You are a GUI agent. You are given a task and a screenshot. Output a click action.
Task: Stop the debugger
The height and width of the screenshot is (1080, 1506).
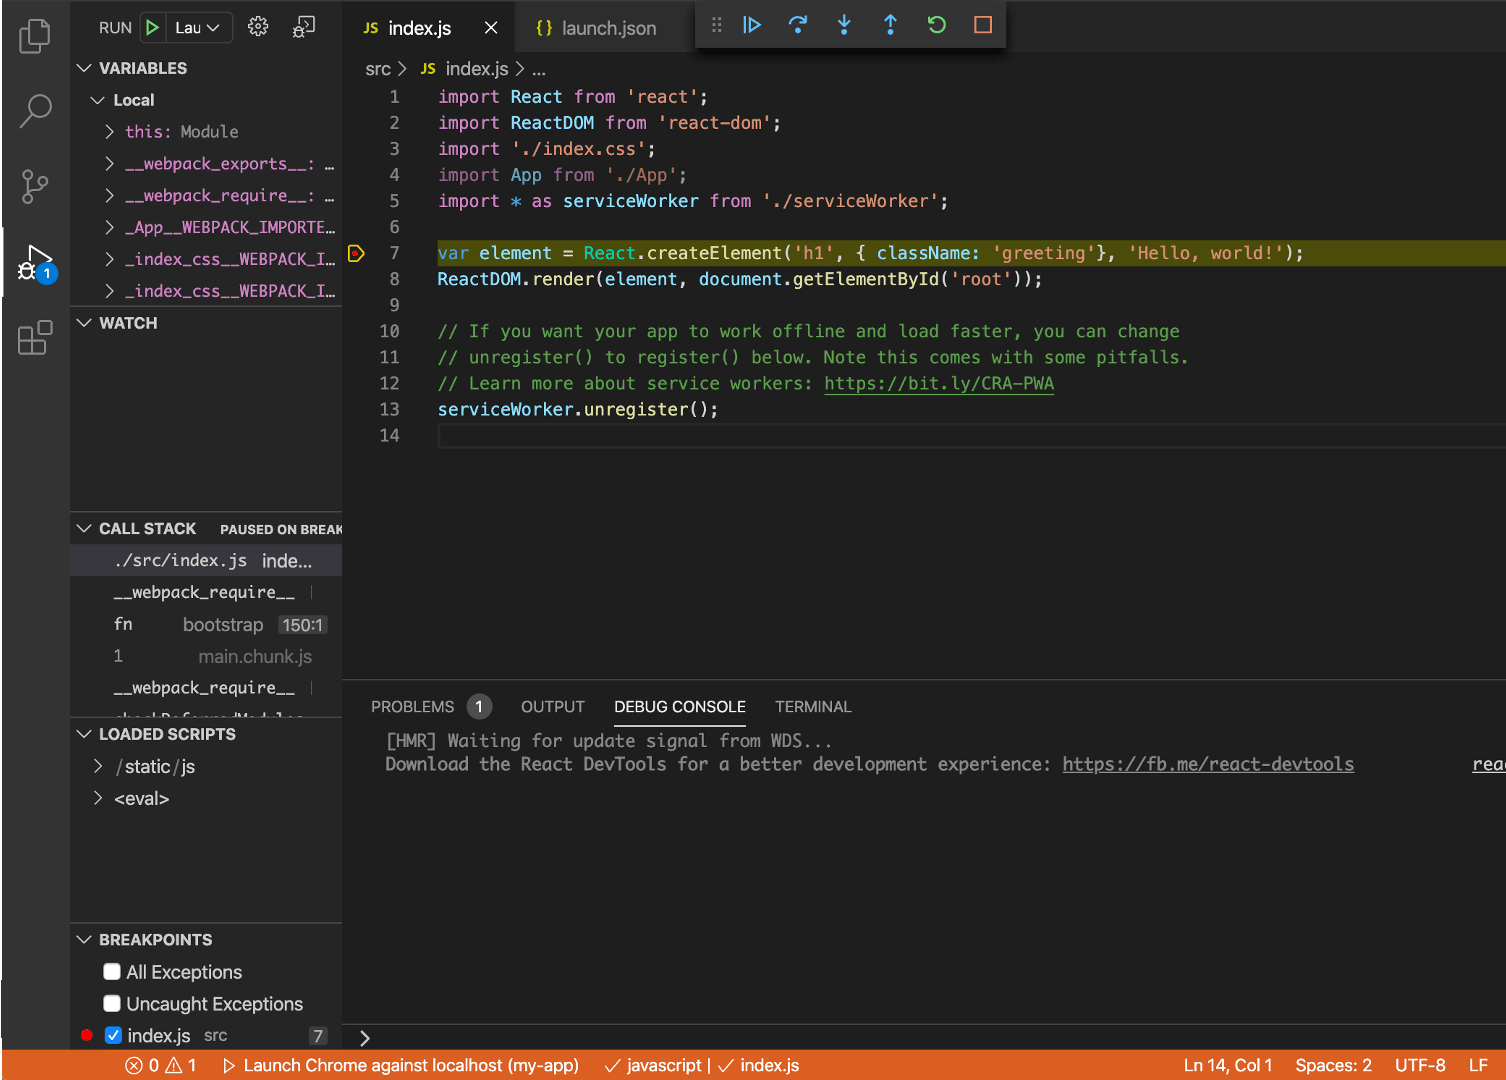982,25
